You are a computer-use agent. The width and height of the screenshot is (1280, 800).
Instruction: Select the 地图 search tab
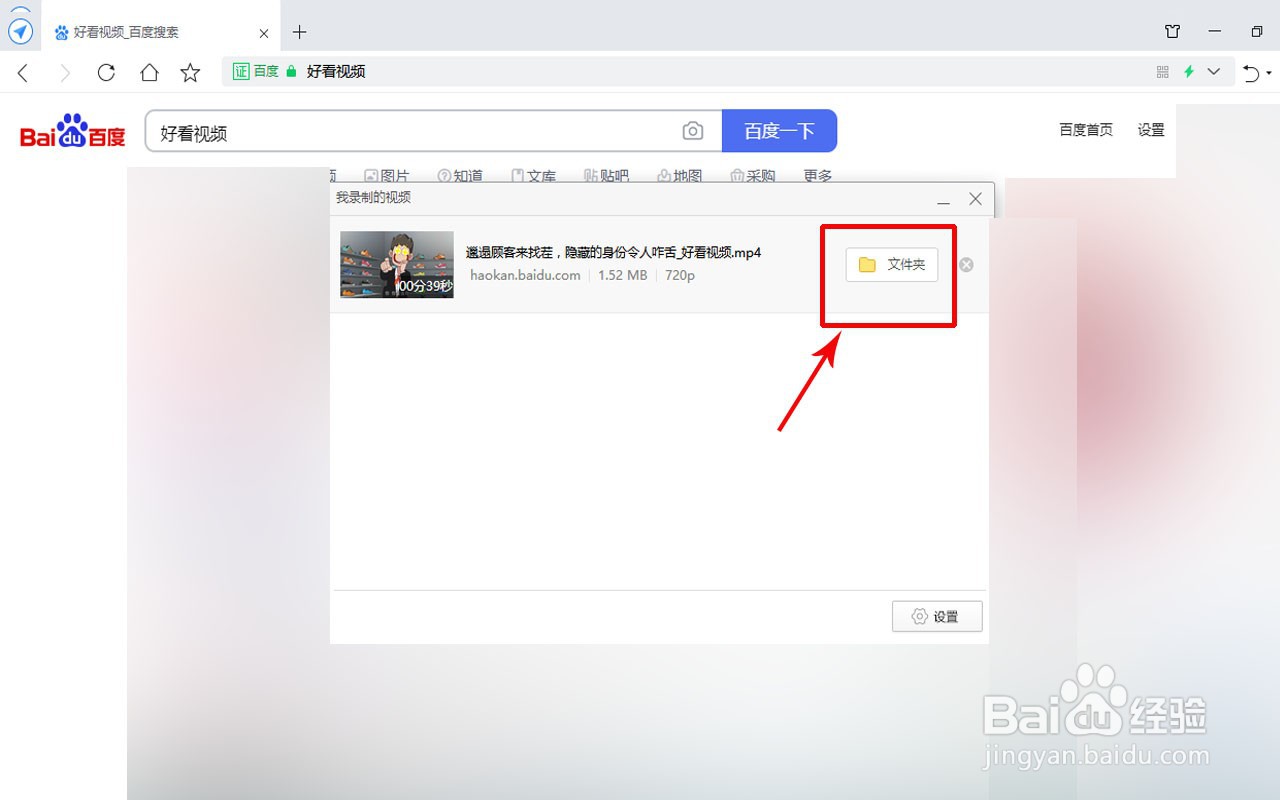(x=679, y=175)
